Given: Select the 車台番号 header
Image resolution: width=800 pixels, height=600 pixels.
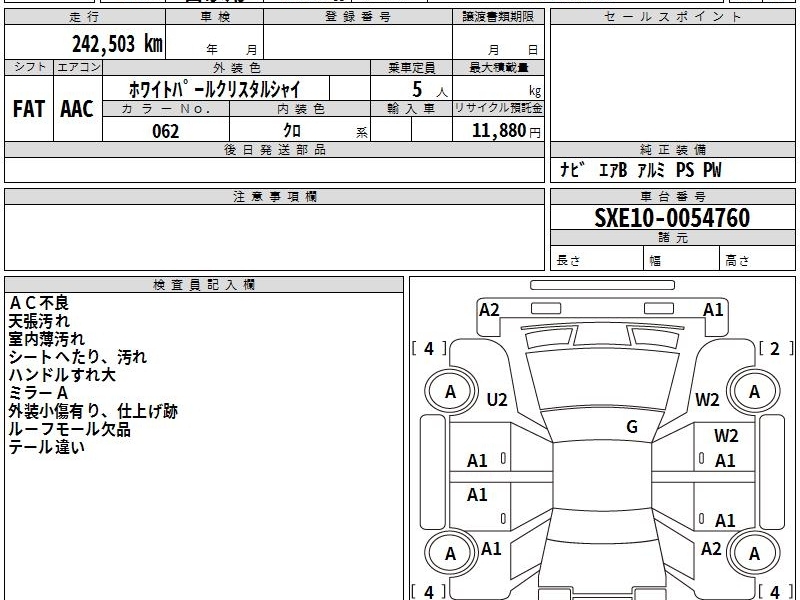Looking at the screenshot, I should coord(672,196).
